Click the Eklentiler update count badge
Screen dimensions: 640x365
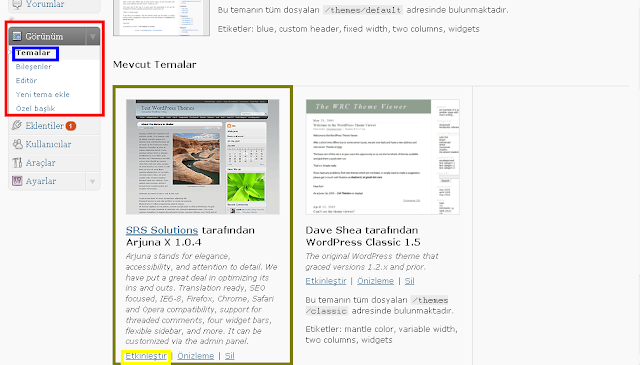pyautogui.click(x=71, y=126)
